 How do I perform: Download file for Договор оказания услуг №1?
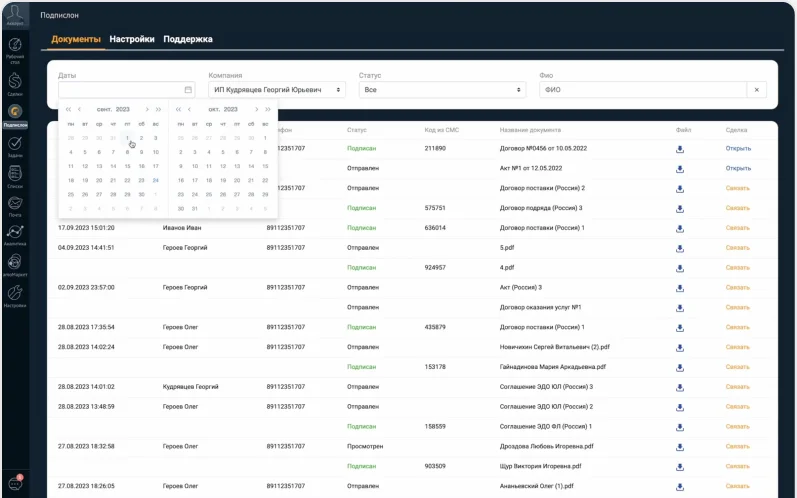pyautogui.click(x=680, y=308)
